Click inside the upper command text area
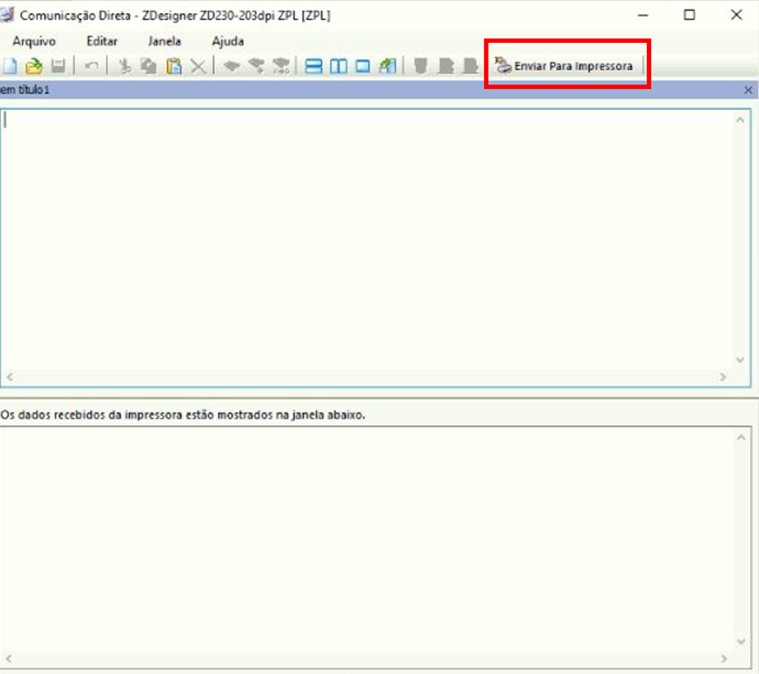The width and height of the screenshot is (759, 674). click(360, 230)
